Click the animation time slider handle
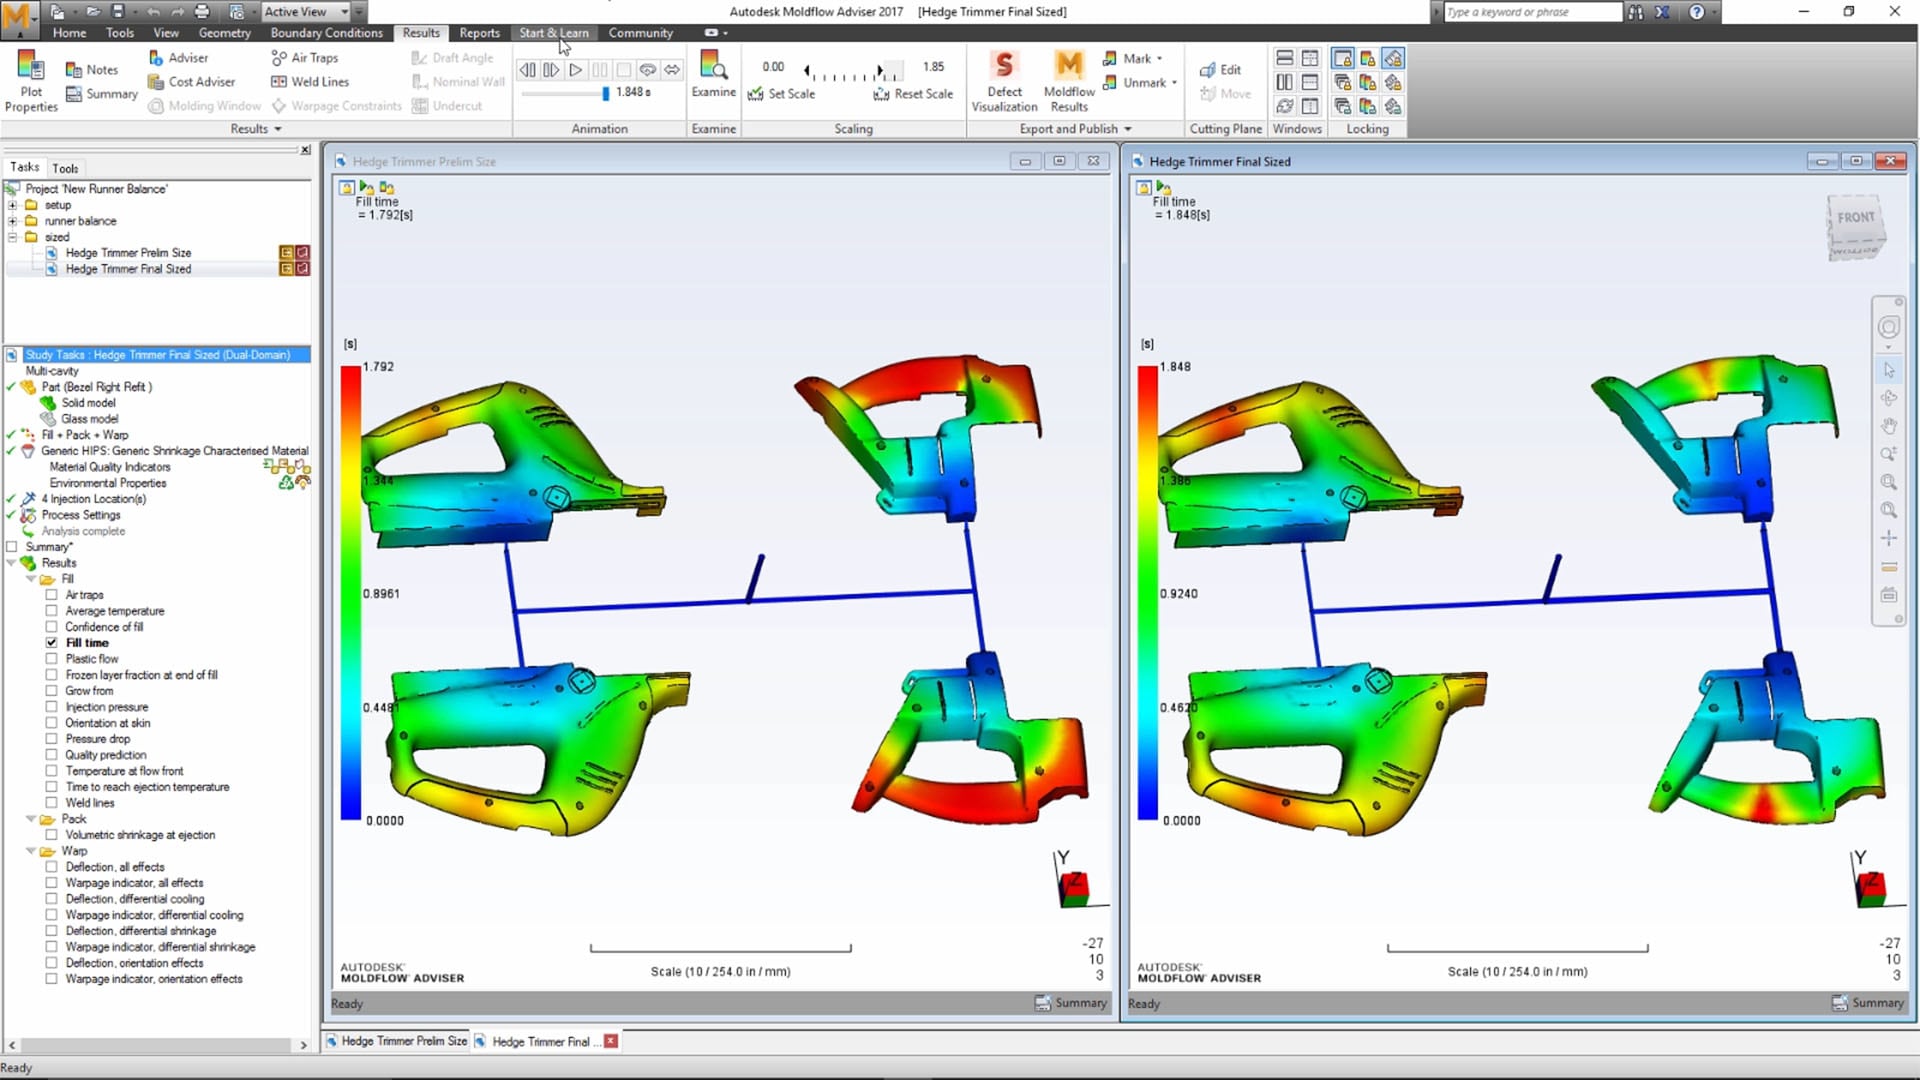The height and width of the screenshot is (1080, 1920). (605, 93)
